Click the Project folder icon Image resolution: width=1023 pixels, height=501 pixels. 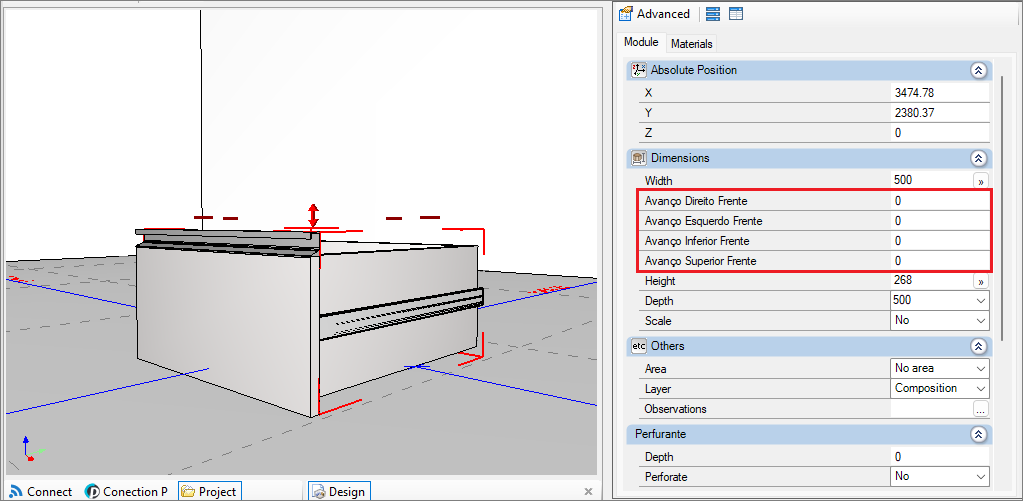coord(187,491)
